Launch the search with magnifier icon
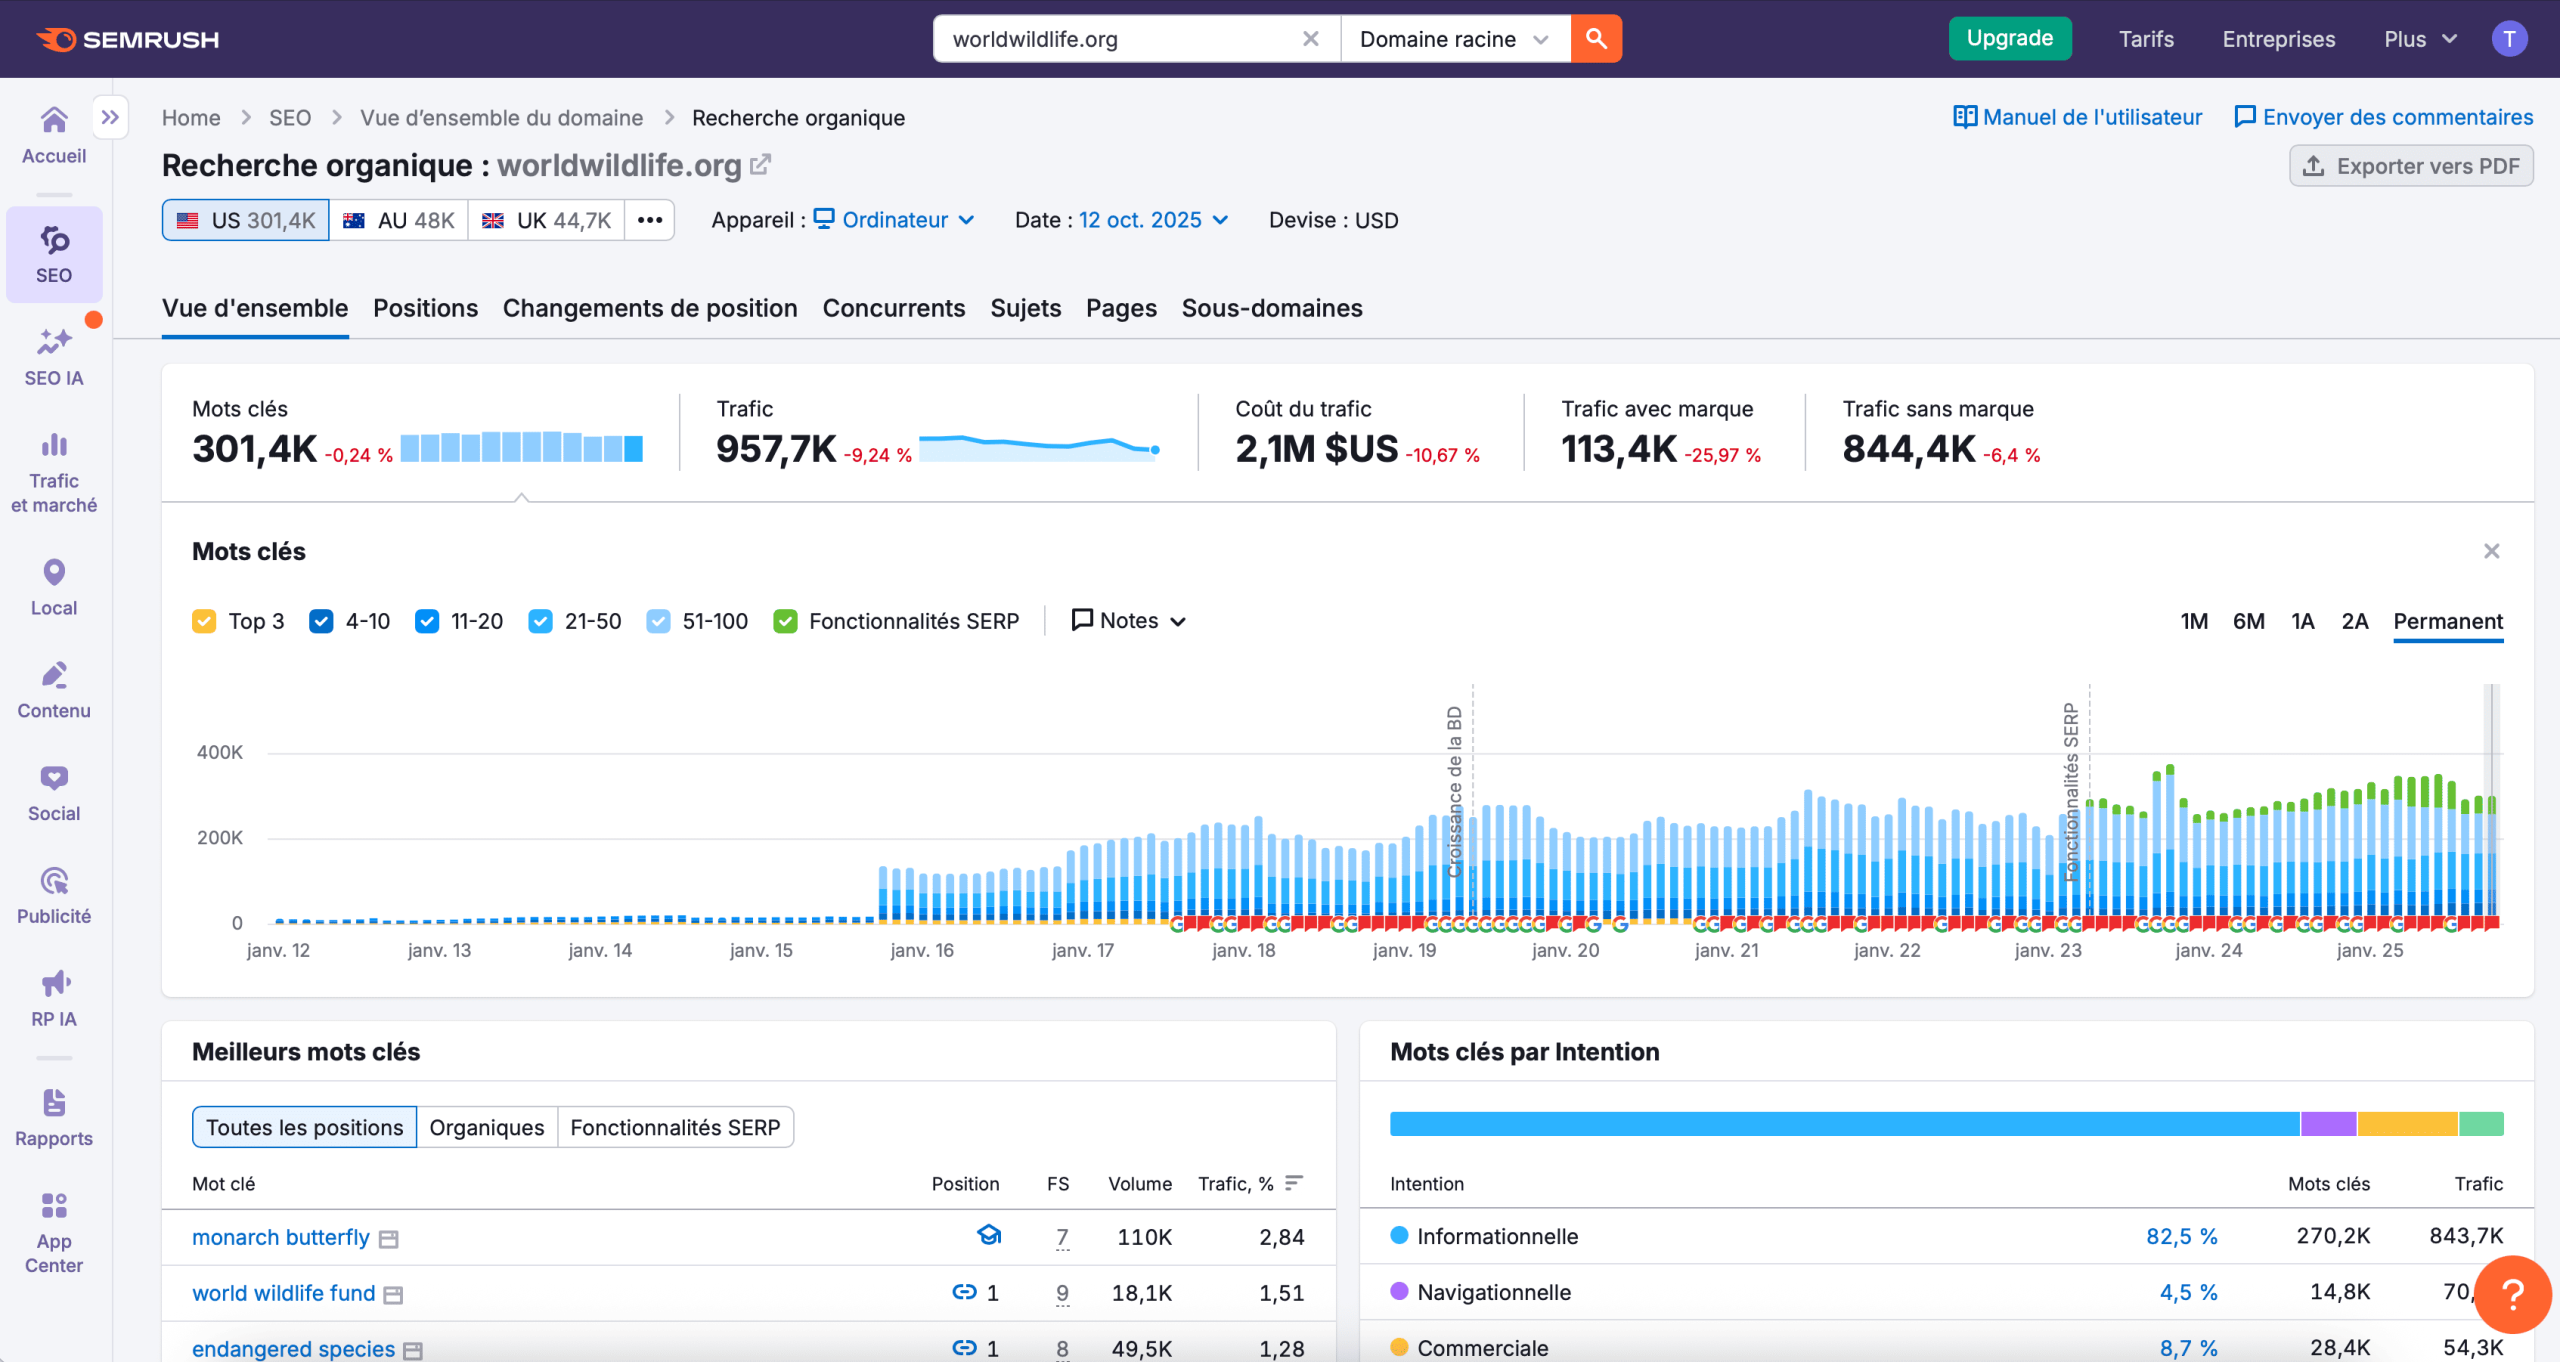Viewport: 2560px width, 1362px height. click(x=1595, y=39)
